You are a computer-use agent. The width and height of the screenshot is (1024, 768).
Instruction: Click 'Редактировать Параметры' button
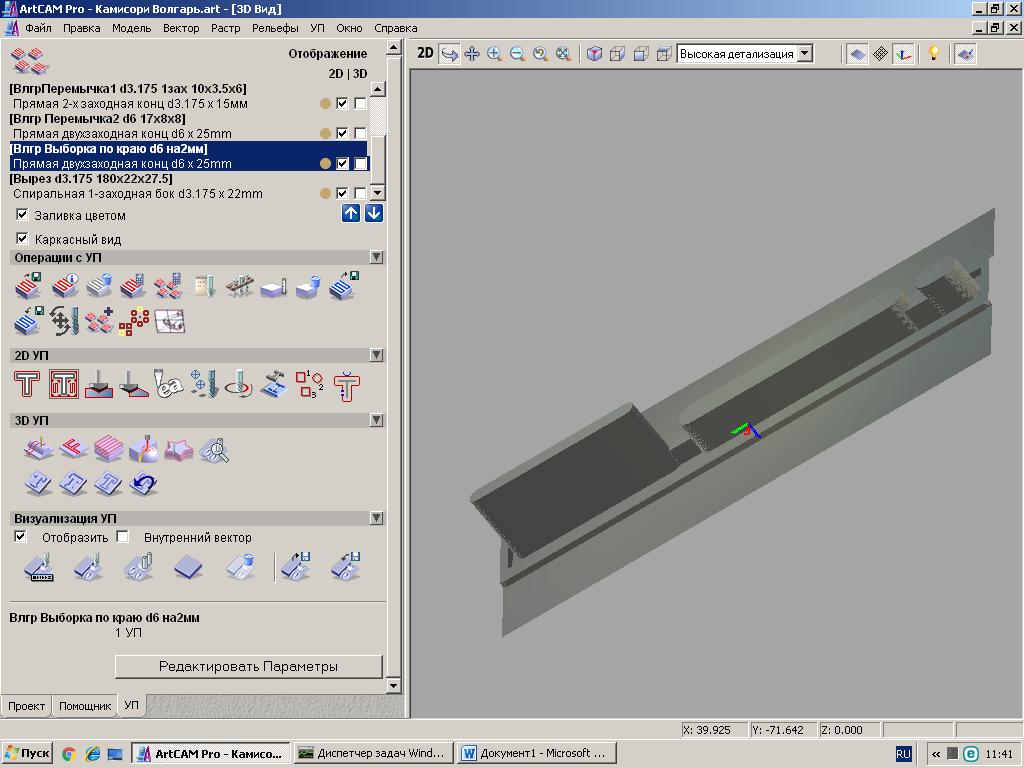tap(248, 666)
